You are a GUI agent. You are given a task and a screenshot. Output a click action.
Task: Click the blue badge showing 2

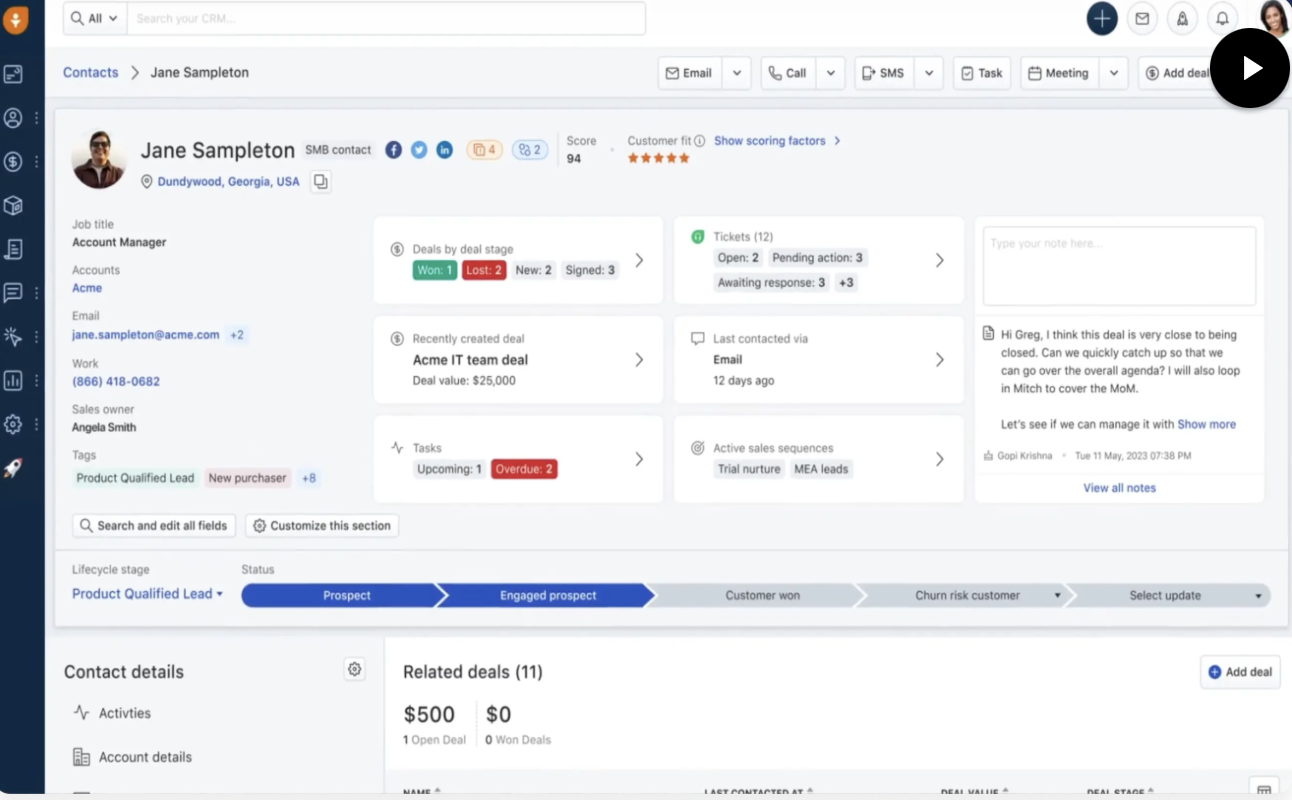point(530,150)
